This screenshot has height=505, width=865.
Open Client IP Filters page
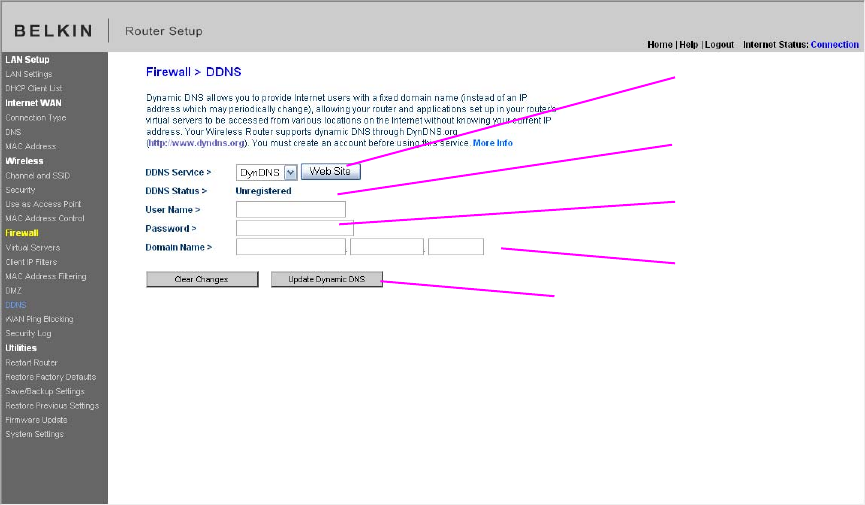coord(31,262)
